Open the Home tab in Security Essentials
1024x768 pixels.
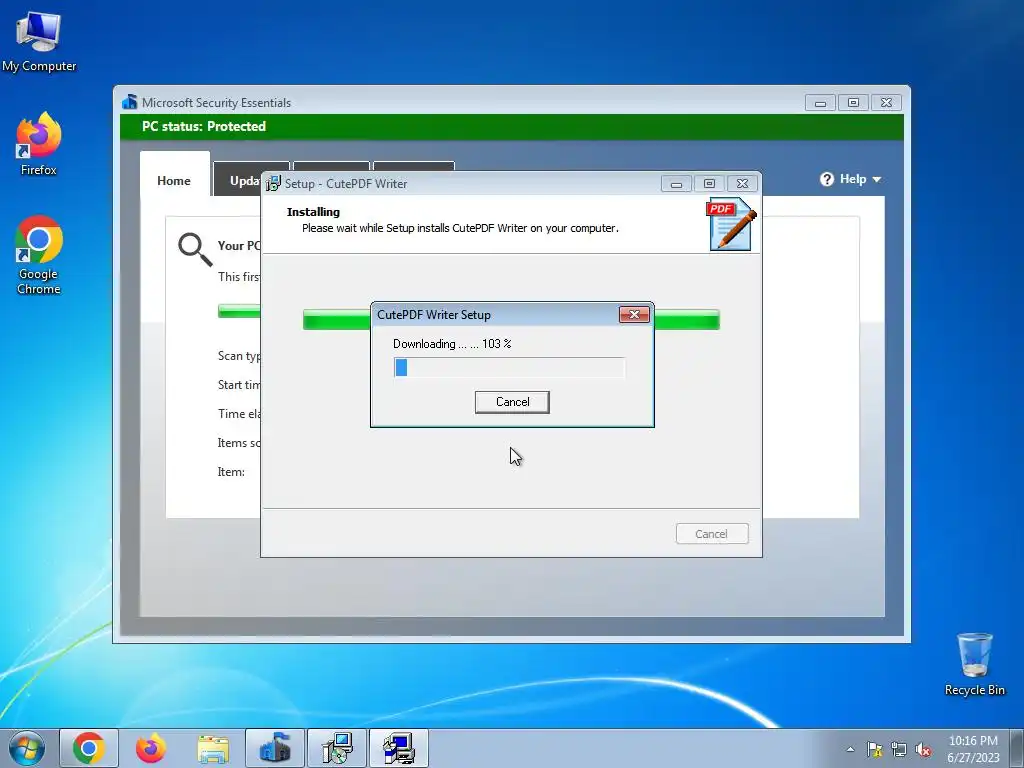pyautogui.click(x=174, y=181)
